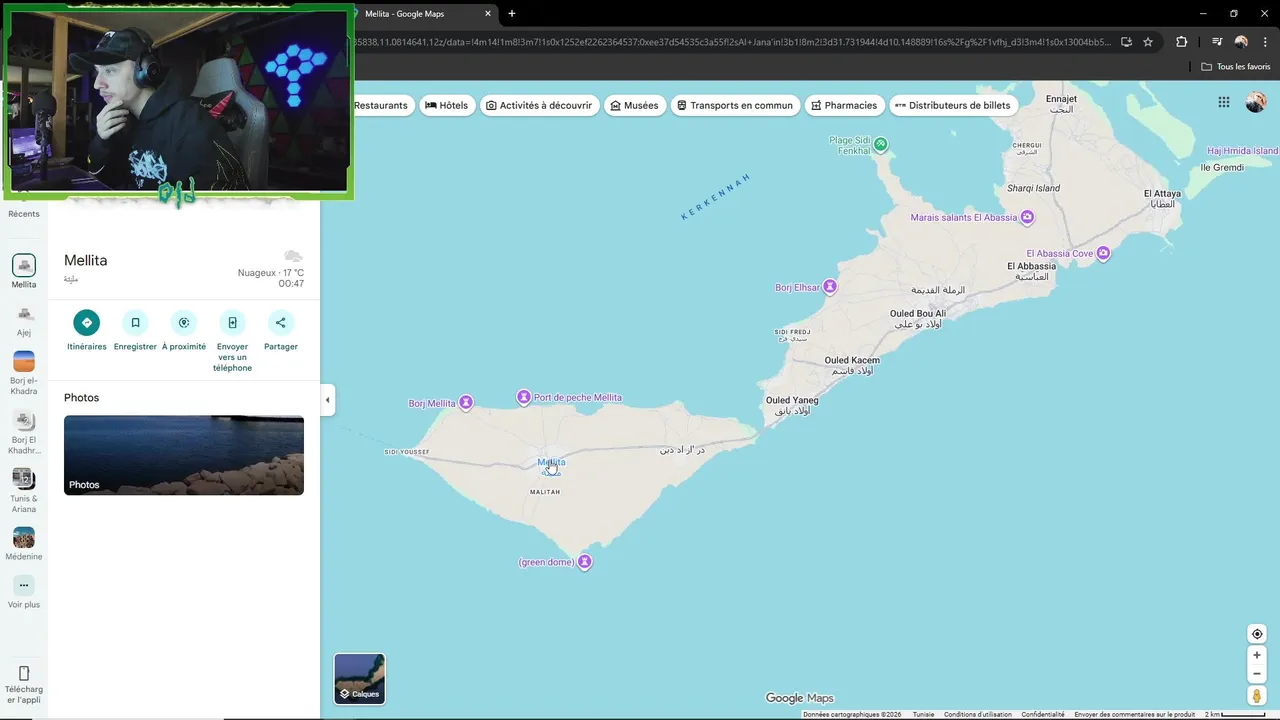
Task: Open browser extensions puzzle icon
Action: pos(1181,42)
